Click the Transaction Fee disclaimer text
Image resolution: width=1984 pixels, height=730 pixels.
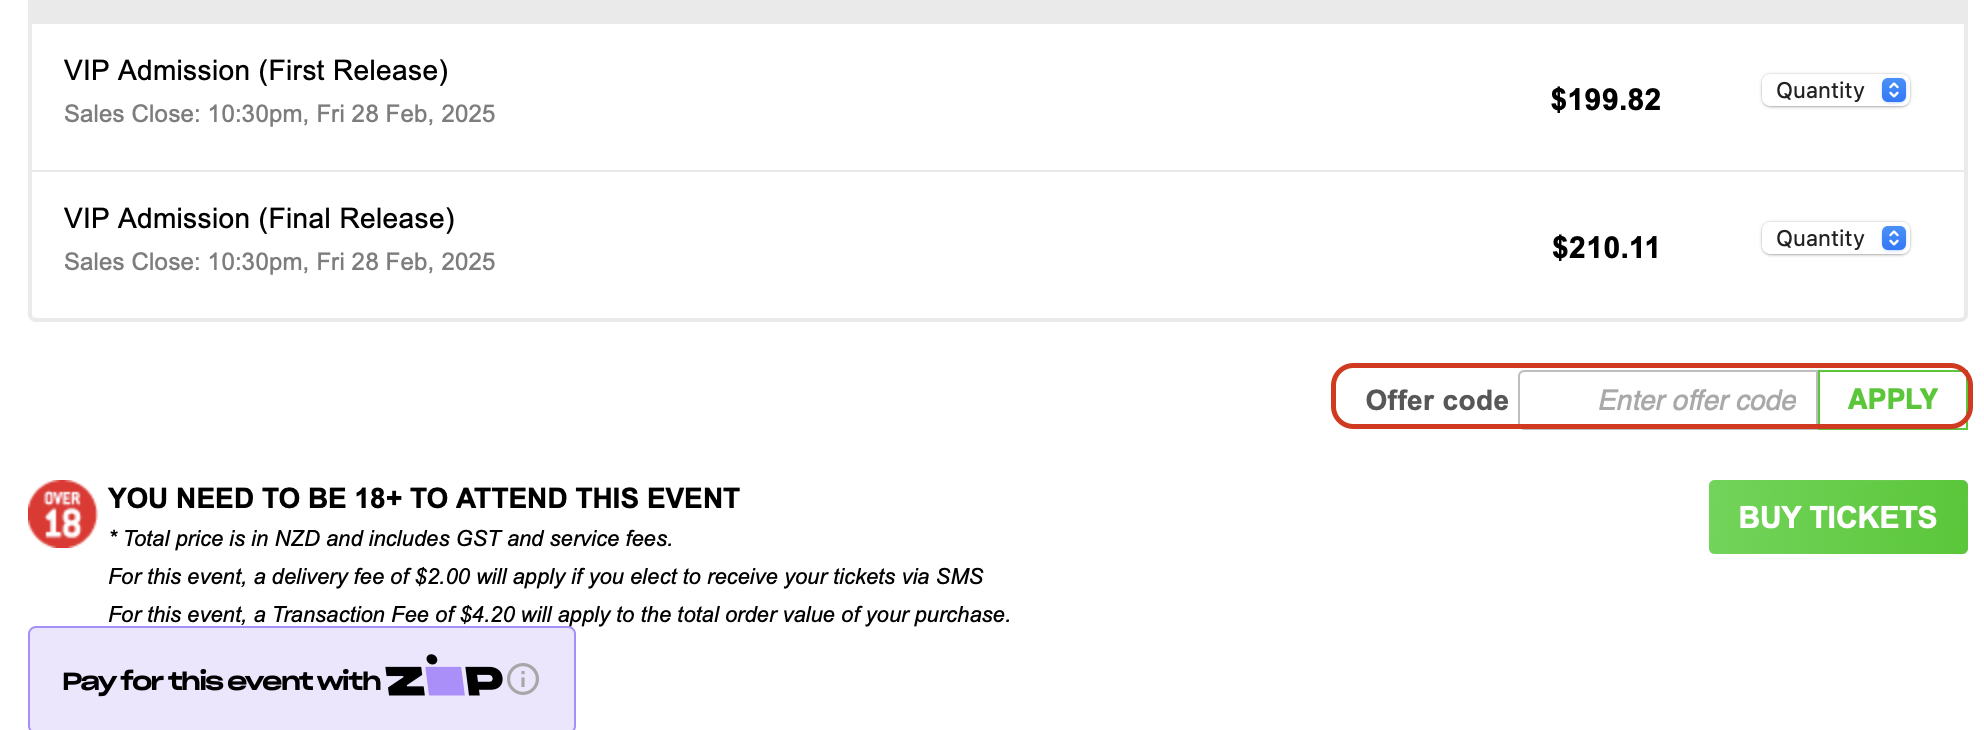point(559,615)
